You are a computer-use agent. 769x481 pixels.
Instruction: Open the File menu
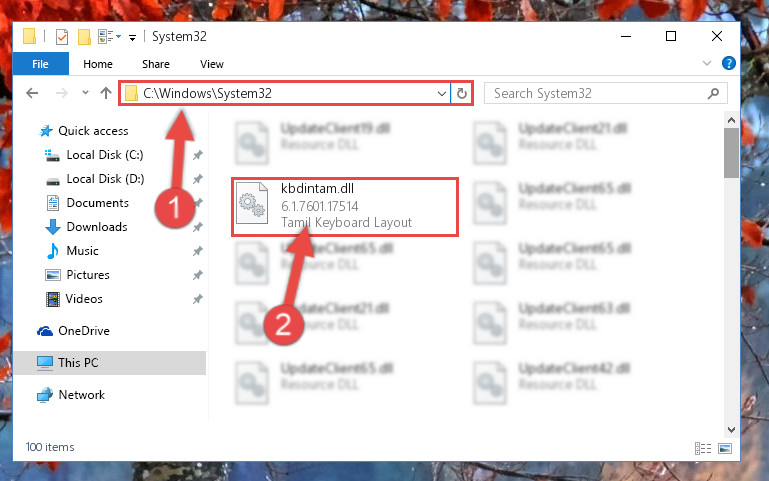pos(40,64)
